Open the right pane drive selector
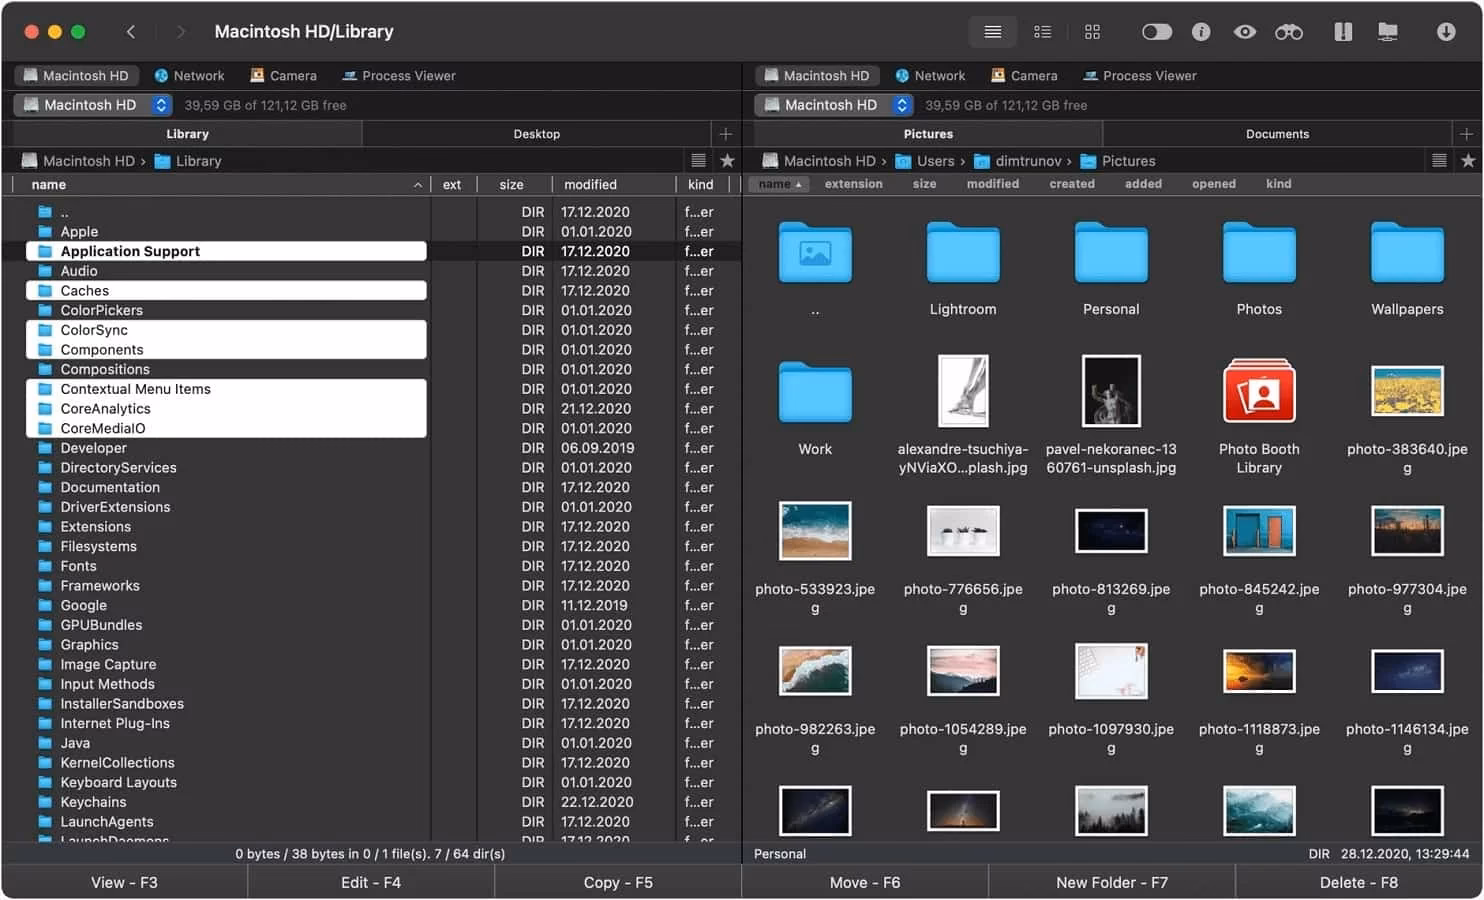Image resolution: width=1484 pixels, height=900 pixels. click(x=901, y=104)
